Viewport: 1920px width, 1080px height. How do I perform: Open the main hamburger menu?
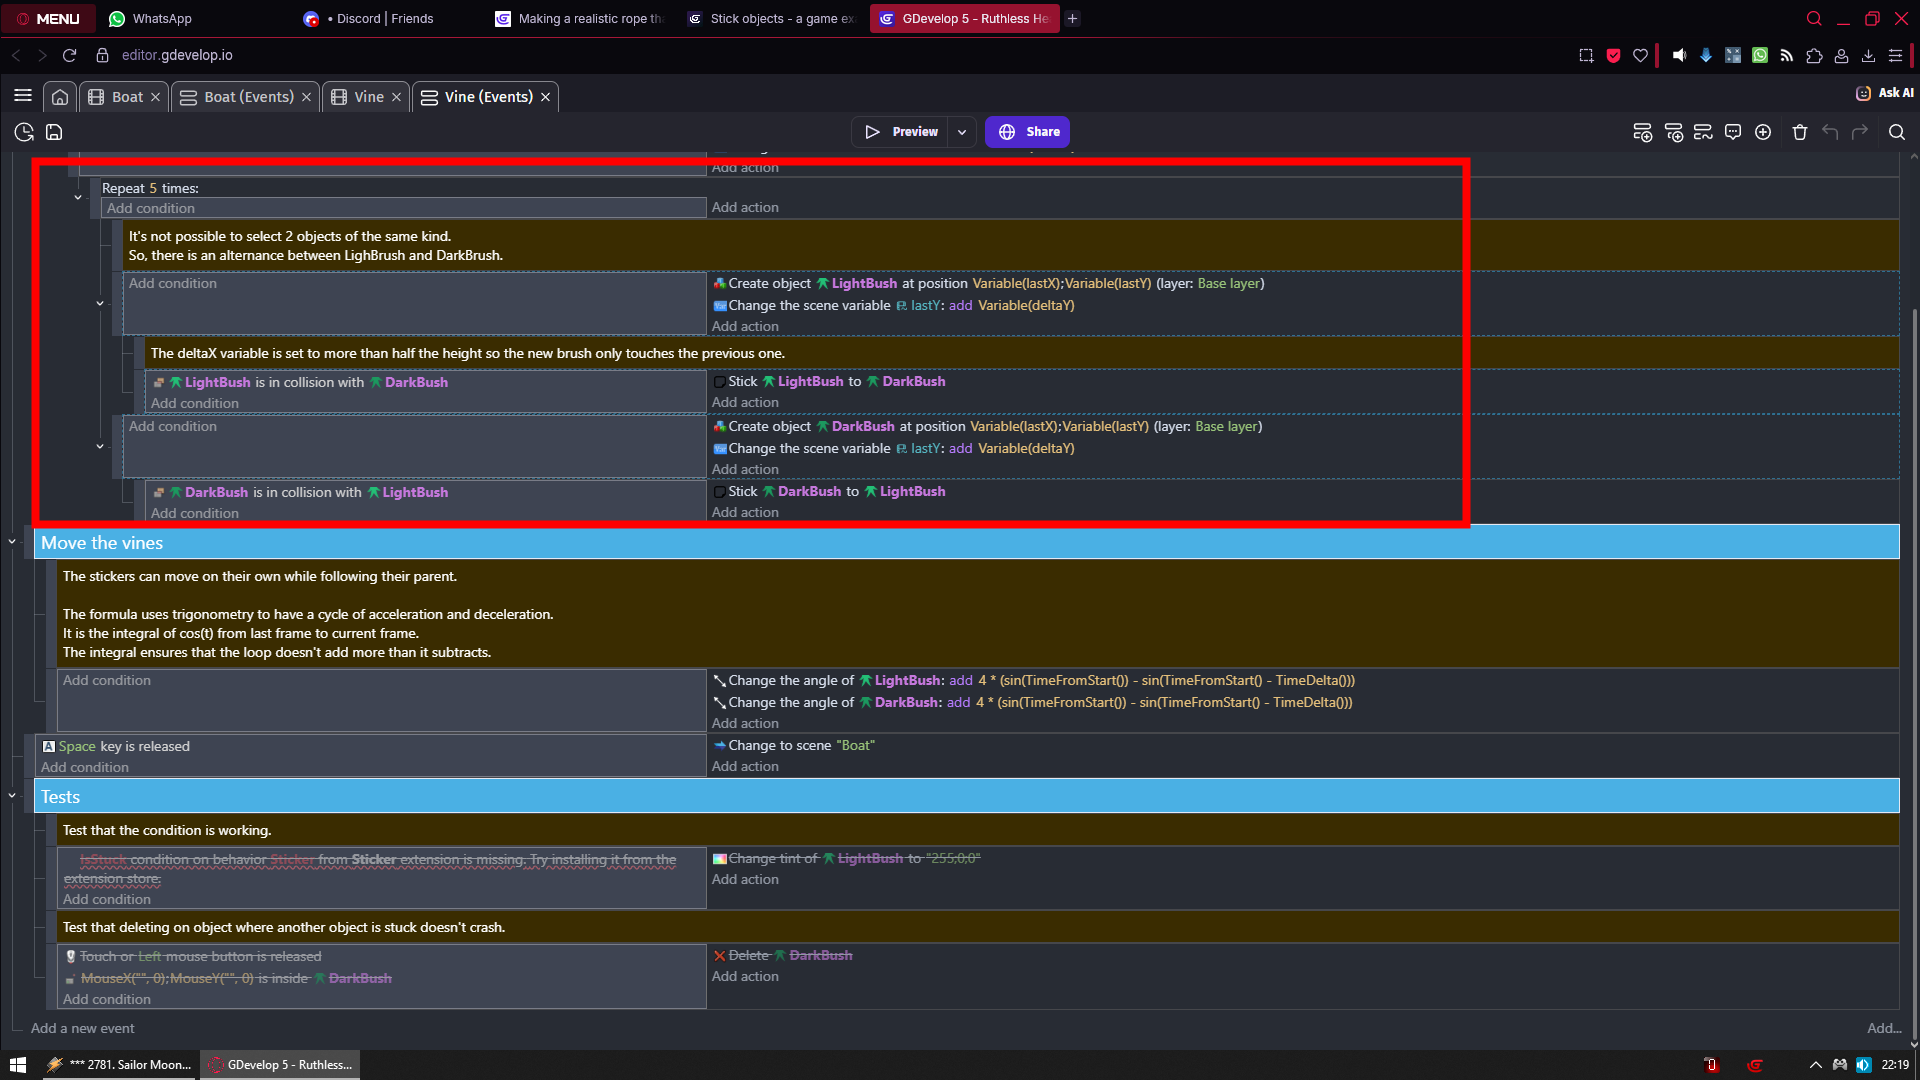[23, 96]
